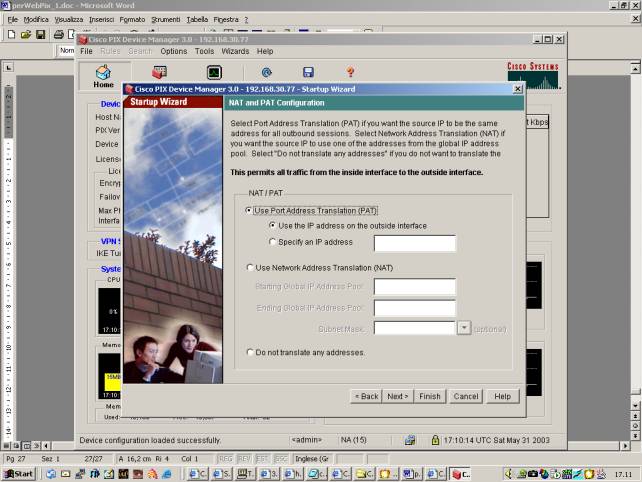Click the Word New document icon
The width and height of the screenshot is (642, 482).
pyautogui.click(x=11, y=34)
